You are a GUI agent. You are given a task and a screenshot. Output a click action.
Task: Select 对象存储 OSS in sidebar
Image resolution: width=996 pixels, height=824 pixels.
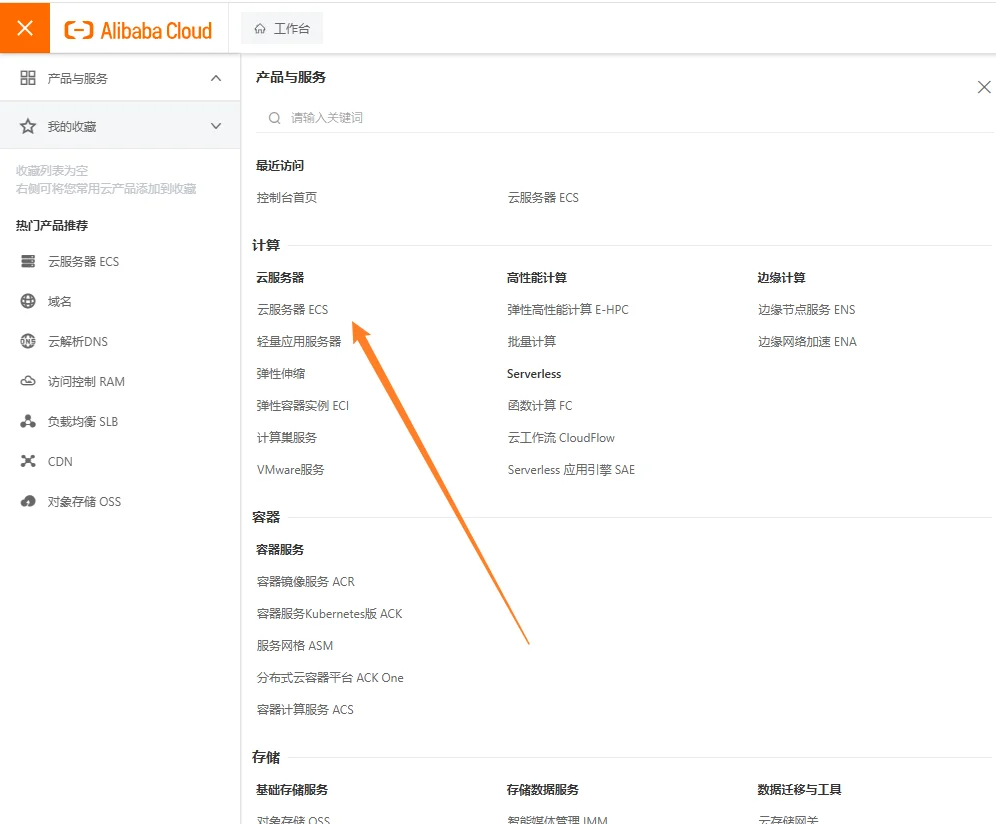point(84,501)
